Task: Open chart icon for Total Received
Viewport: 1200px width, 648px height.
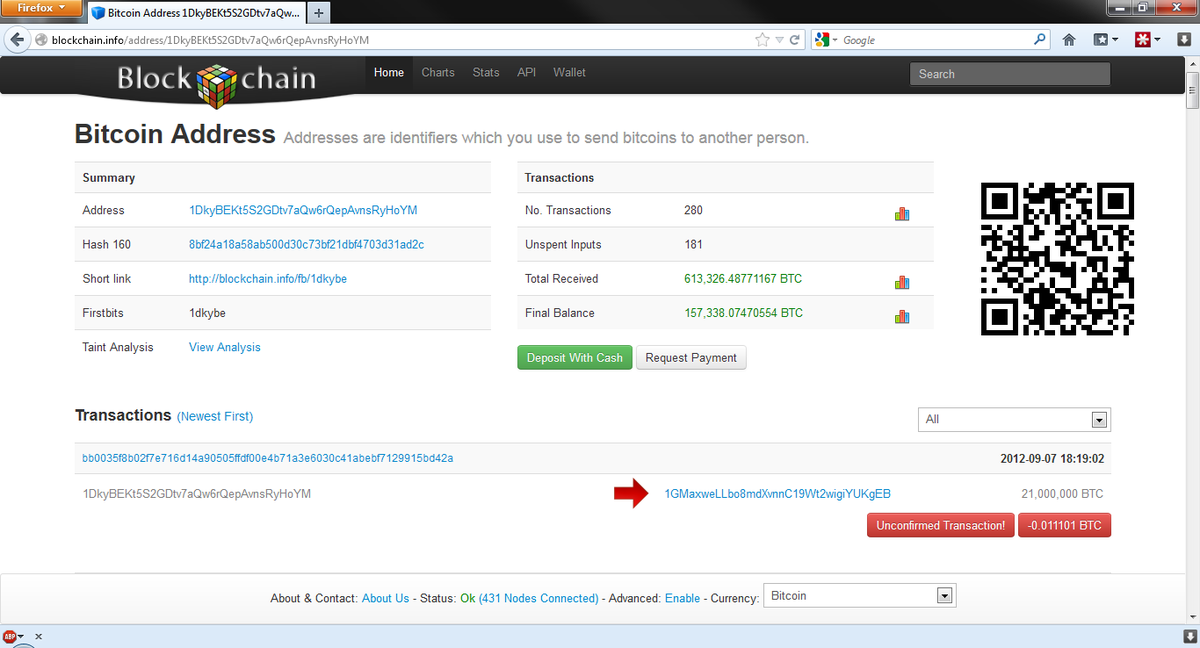Action: (902, 282)
